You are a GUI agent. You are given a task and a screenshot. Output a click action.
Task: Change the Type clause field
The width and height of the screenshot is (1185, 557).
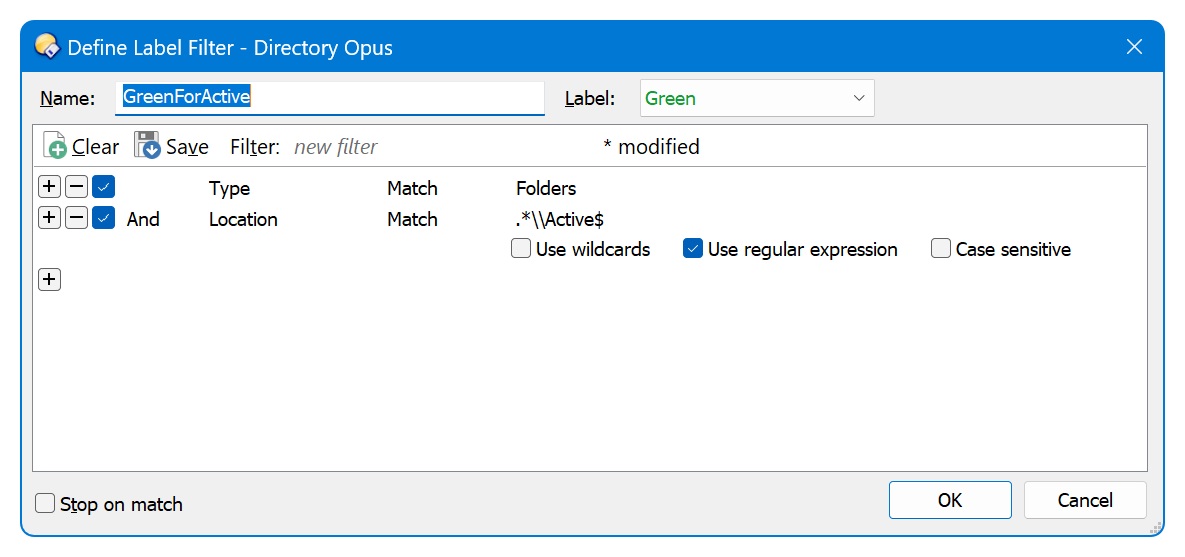click(229, 188)
